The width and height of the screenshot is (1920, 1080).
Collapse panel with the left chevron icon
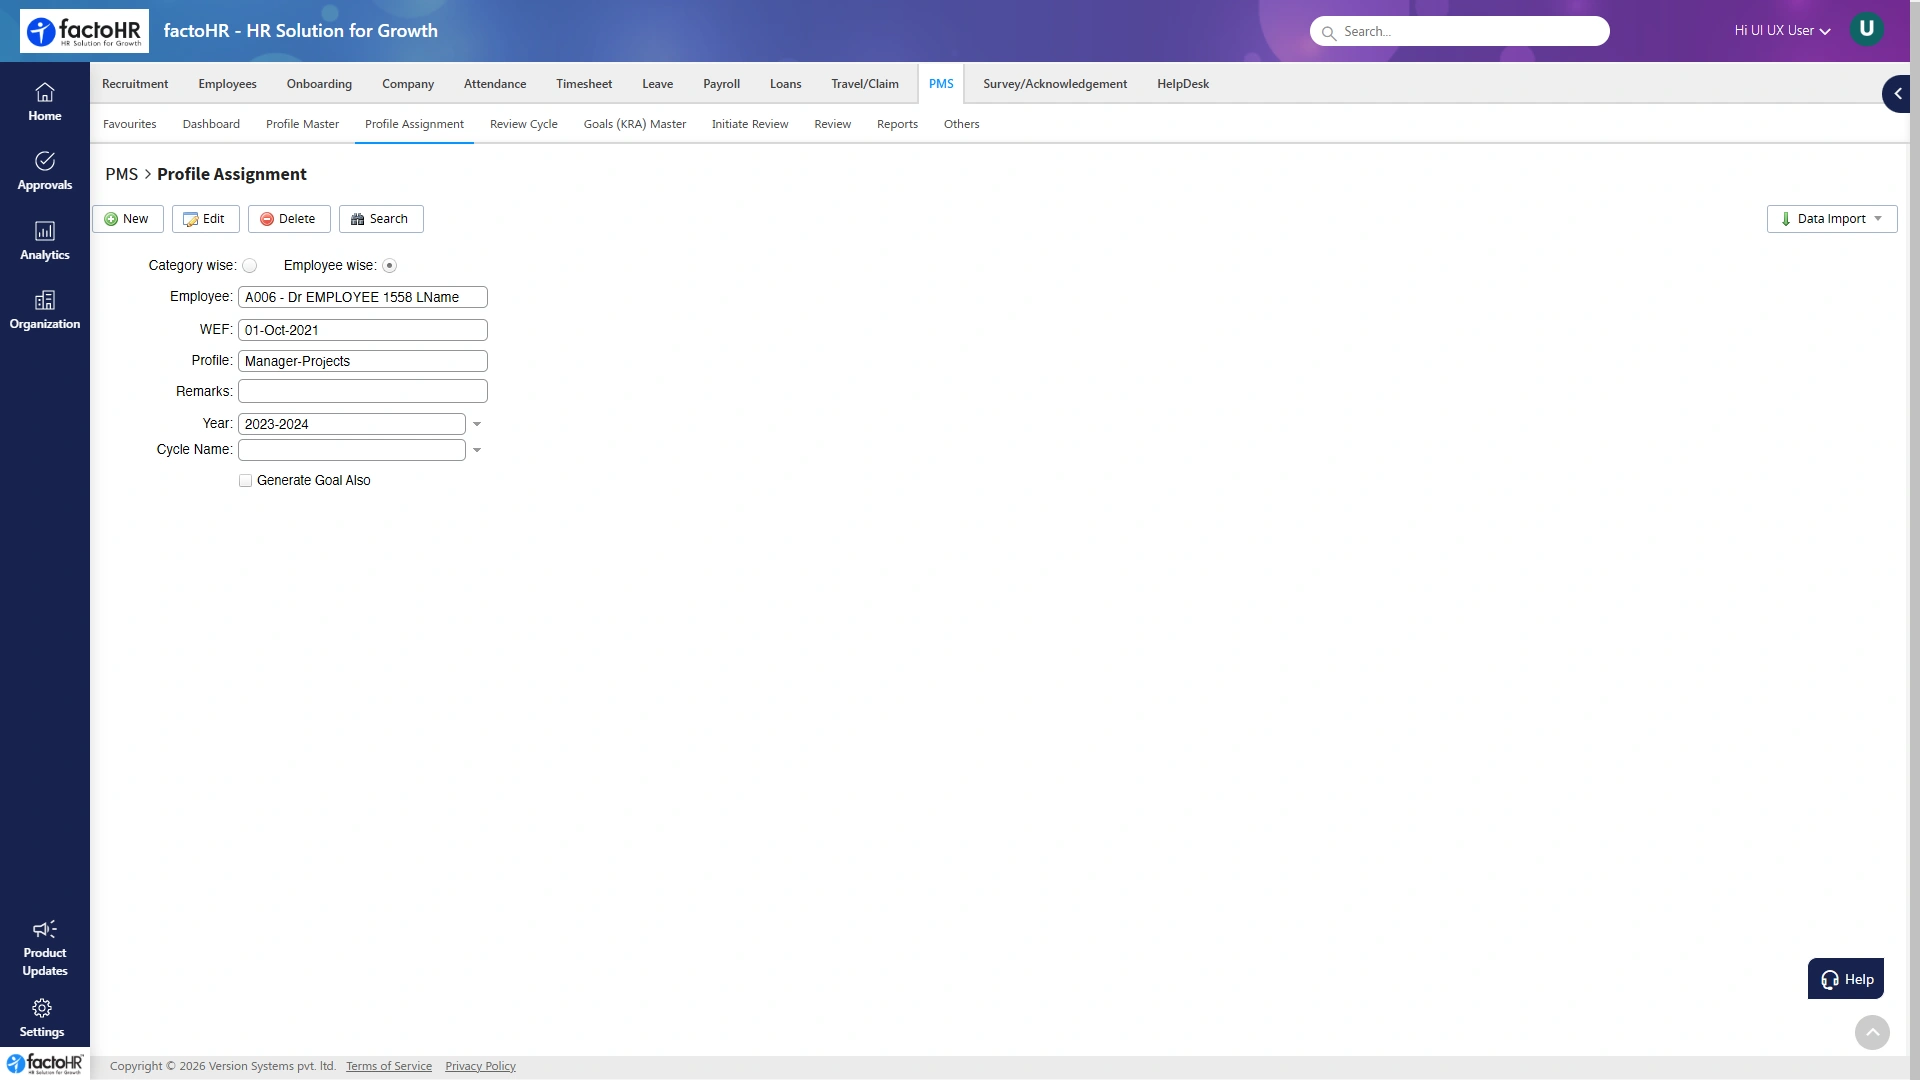pos(1897,94)
